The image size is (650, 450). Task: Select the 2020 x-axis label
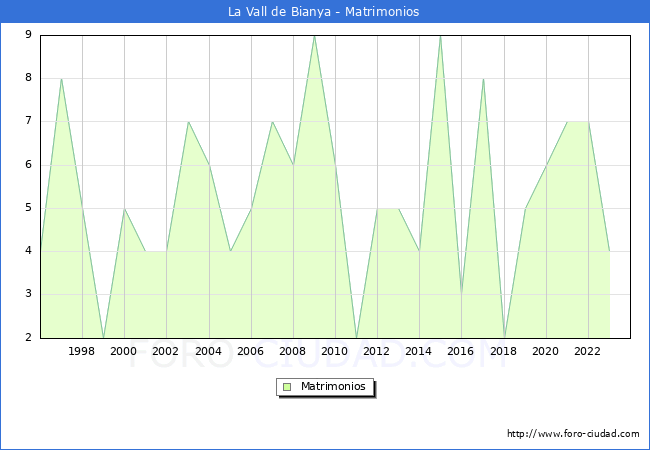[546, 351]
